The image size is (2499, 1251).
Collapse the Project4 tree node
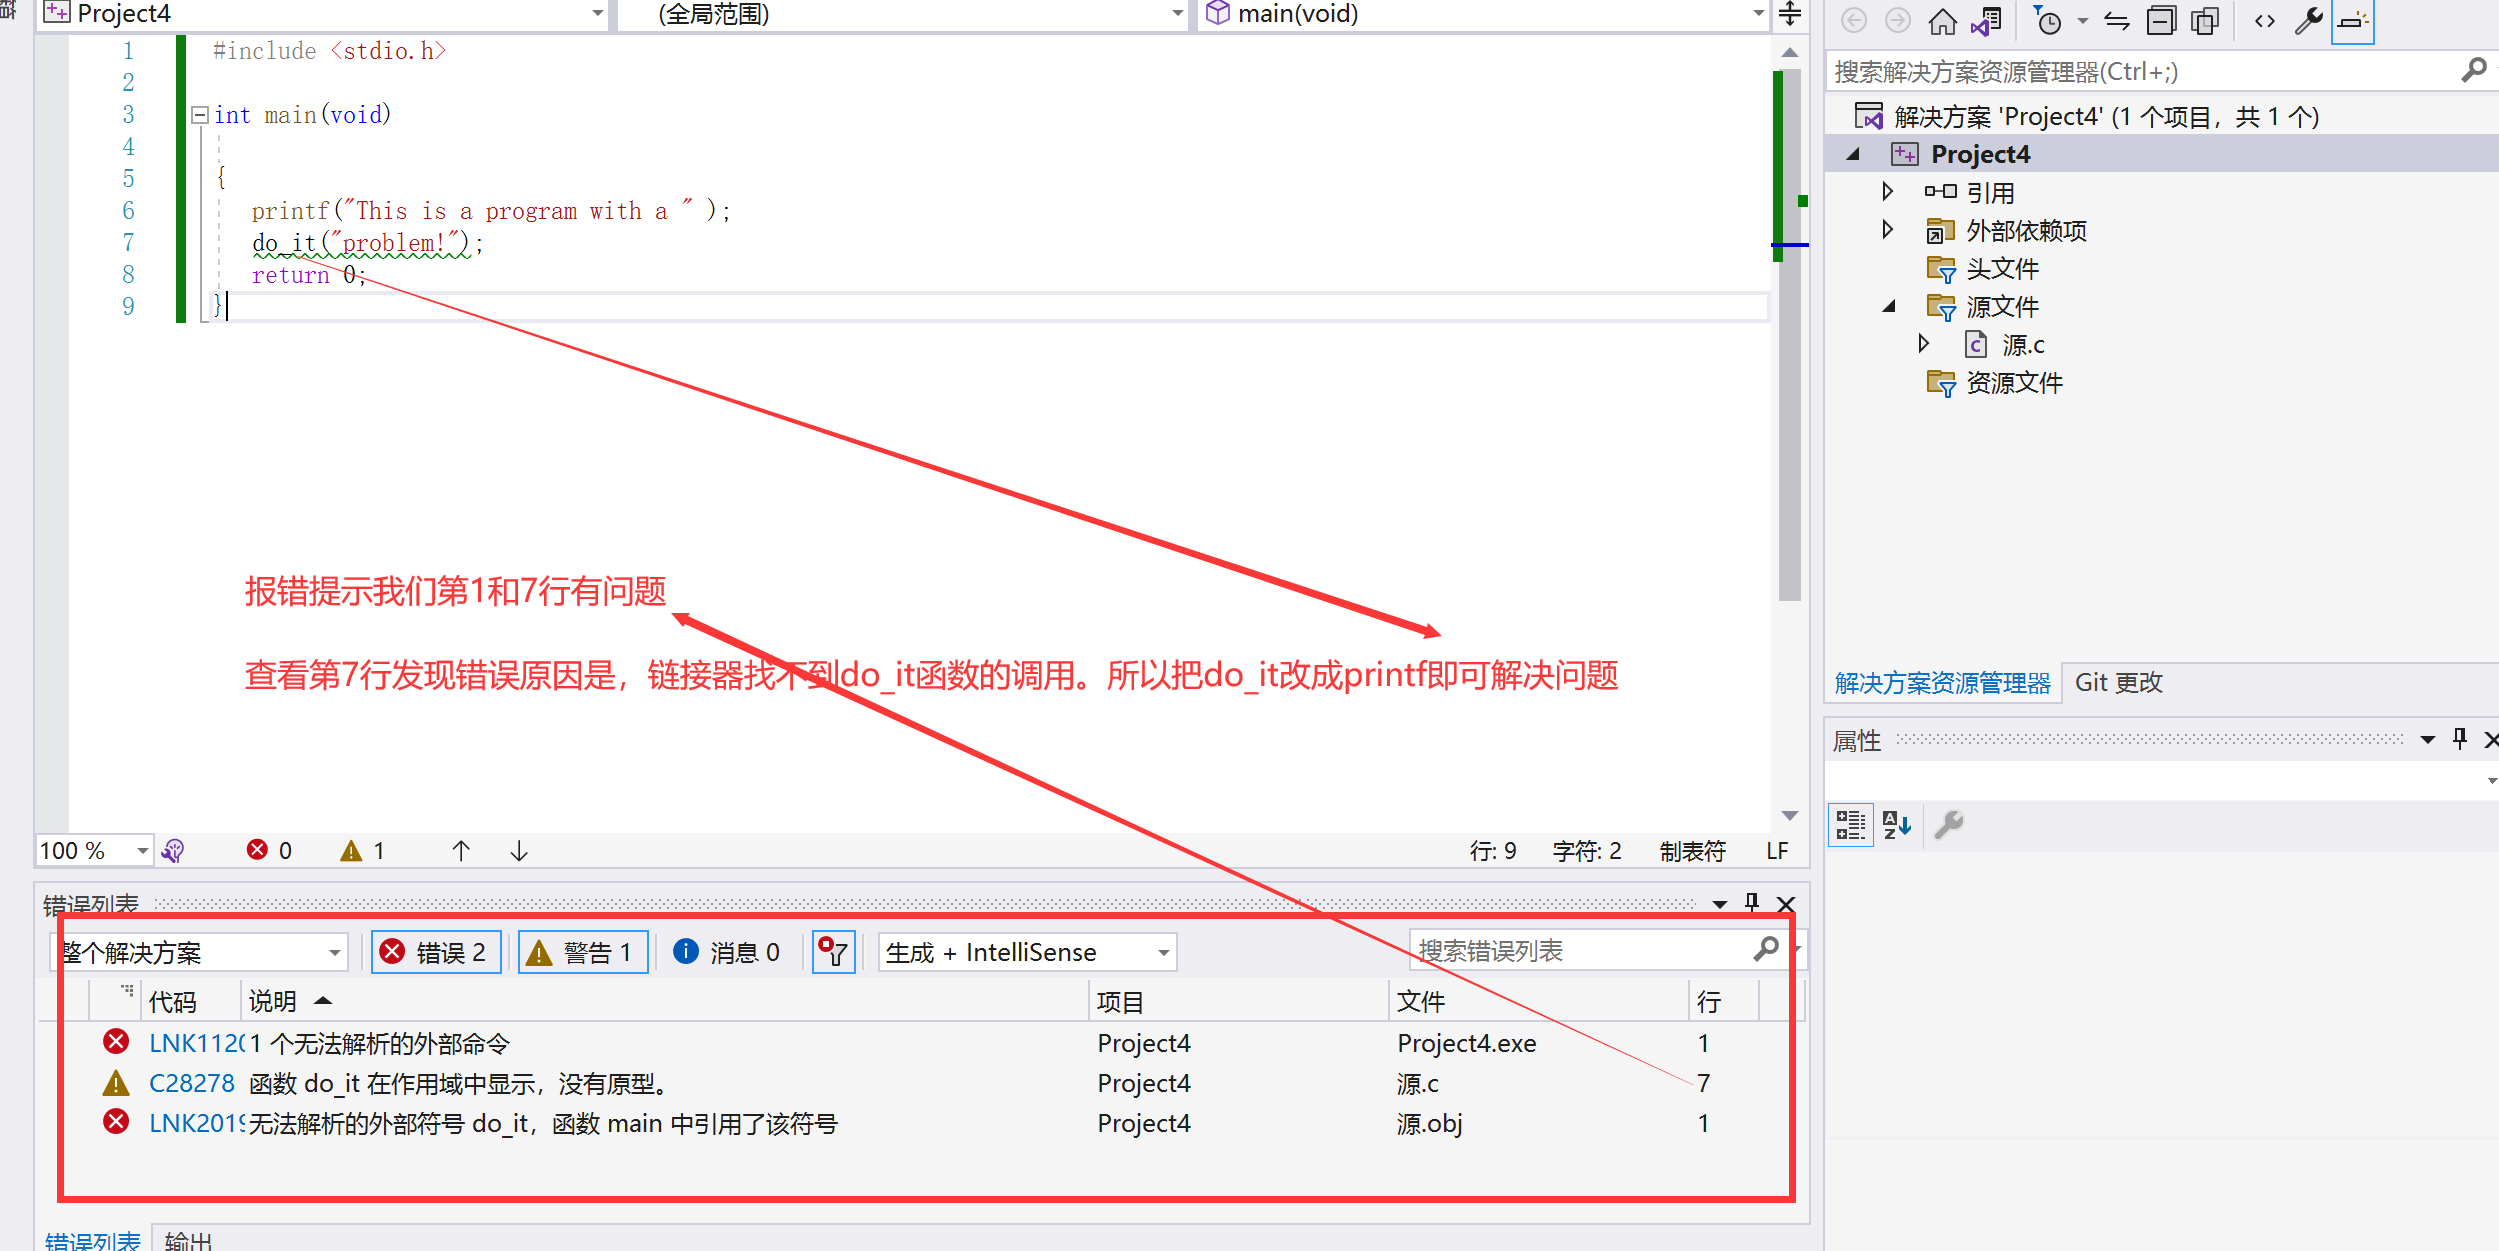coord(1853,154)
